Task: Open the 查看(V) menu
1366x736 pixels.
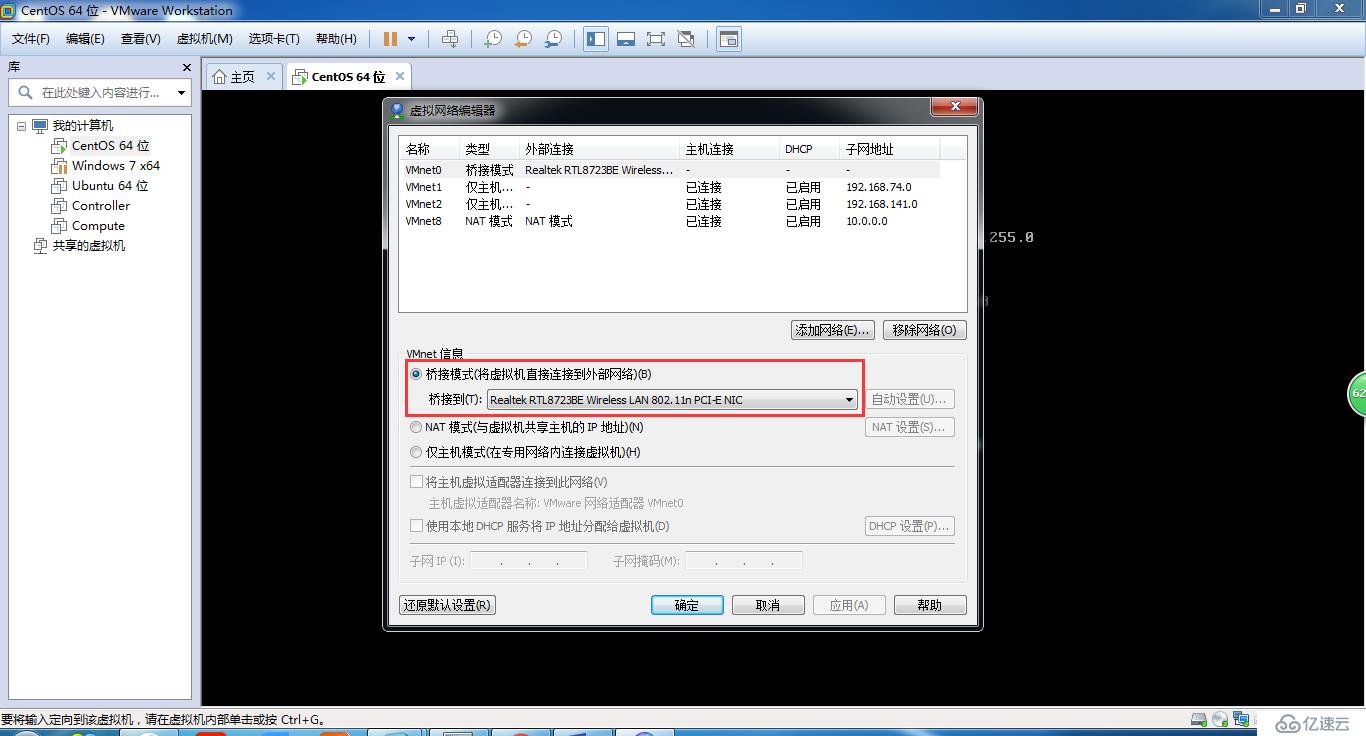Action: 140,39
